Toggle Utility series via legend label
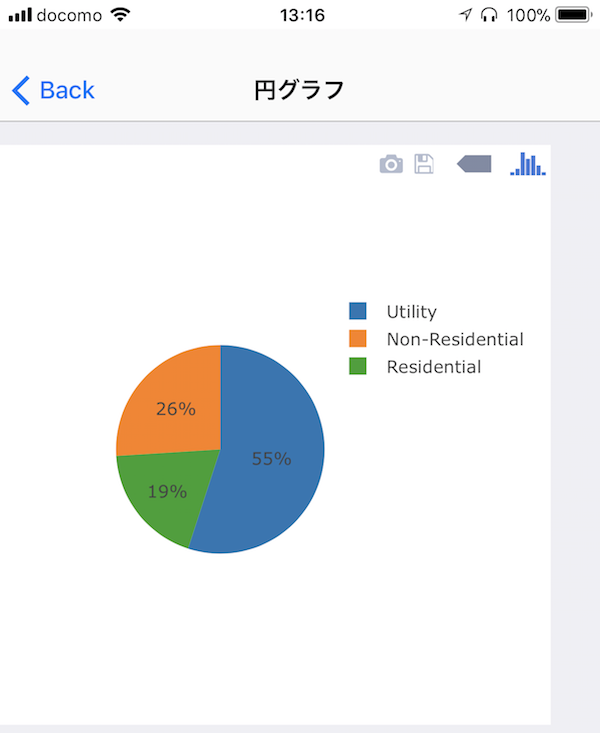 pyautogui.click(x=412, y=312)
